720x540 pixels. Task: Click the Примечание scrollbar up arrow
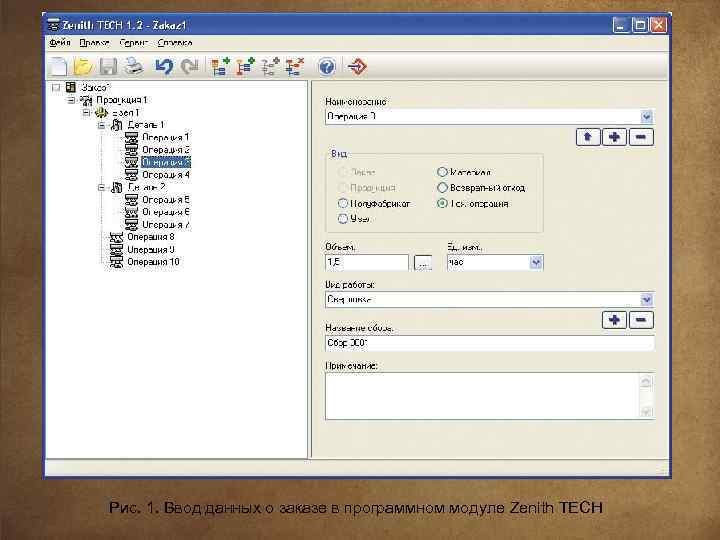click(646, 381)
